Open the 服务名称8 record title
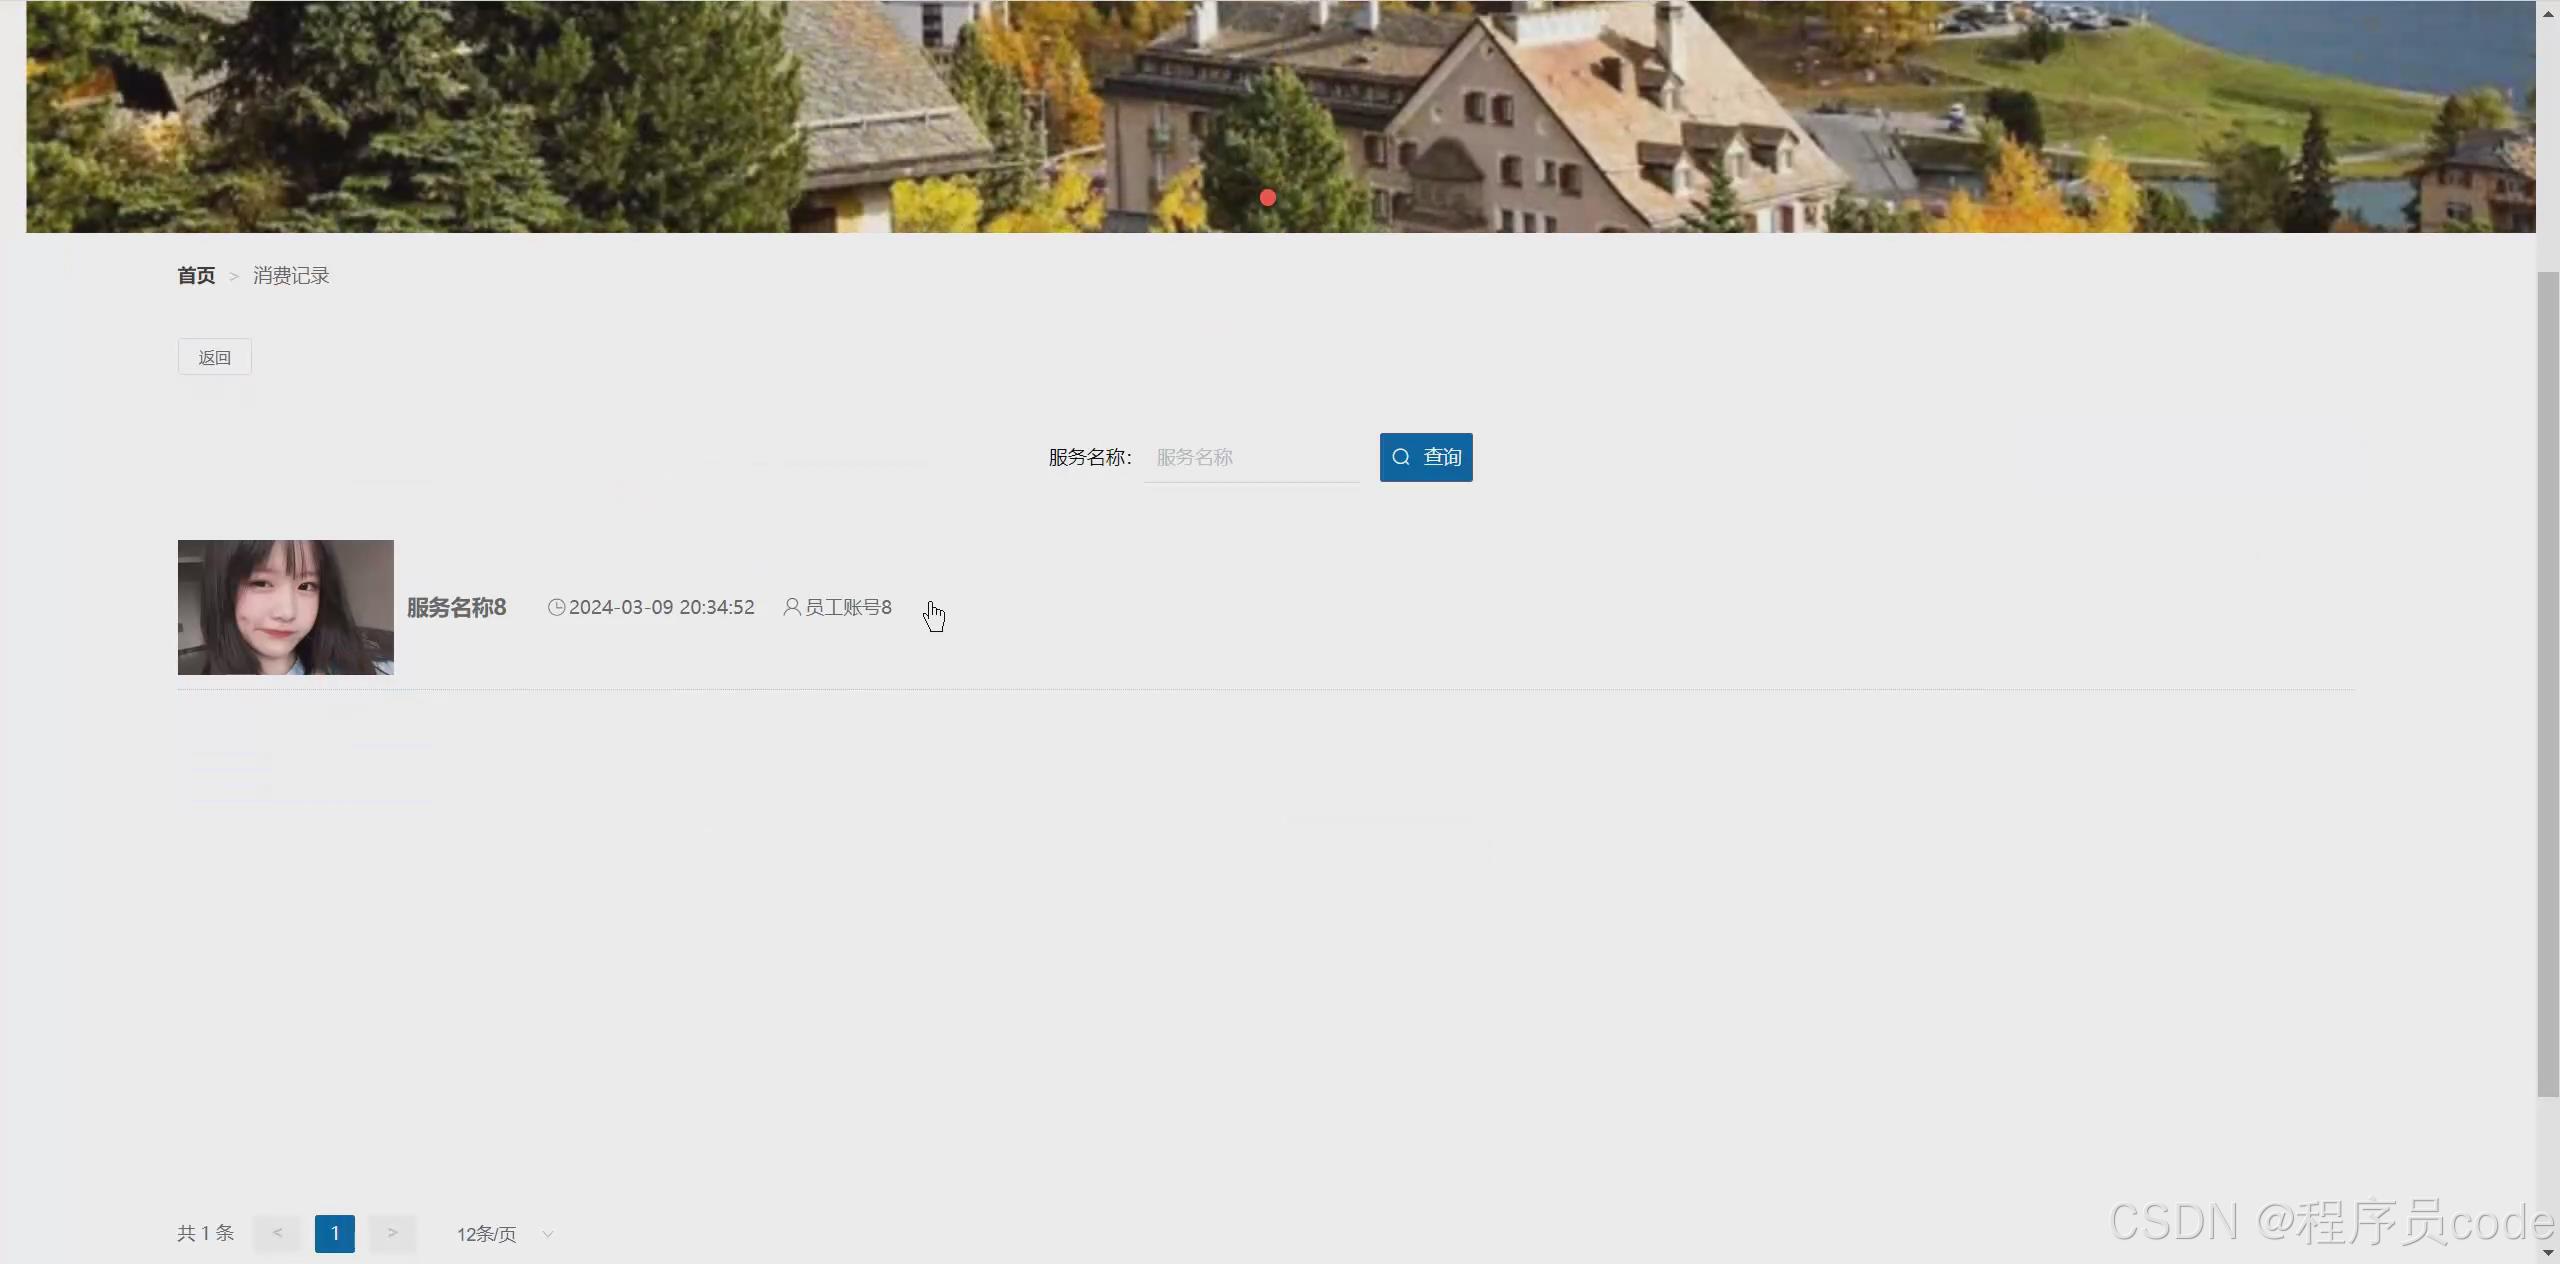 pos(458,607)
